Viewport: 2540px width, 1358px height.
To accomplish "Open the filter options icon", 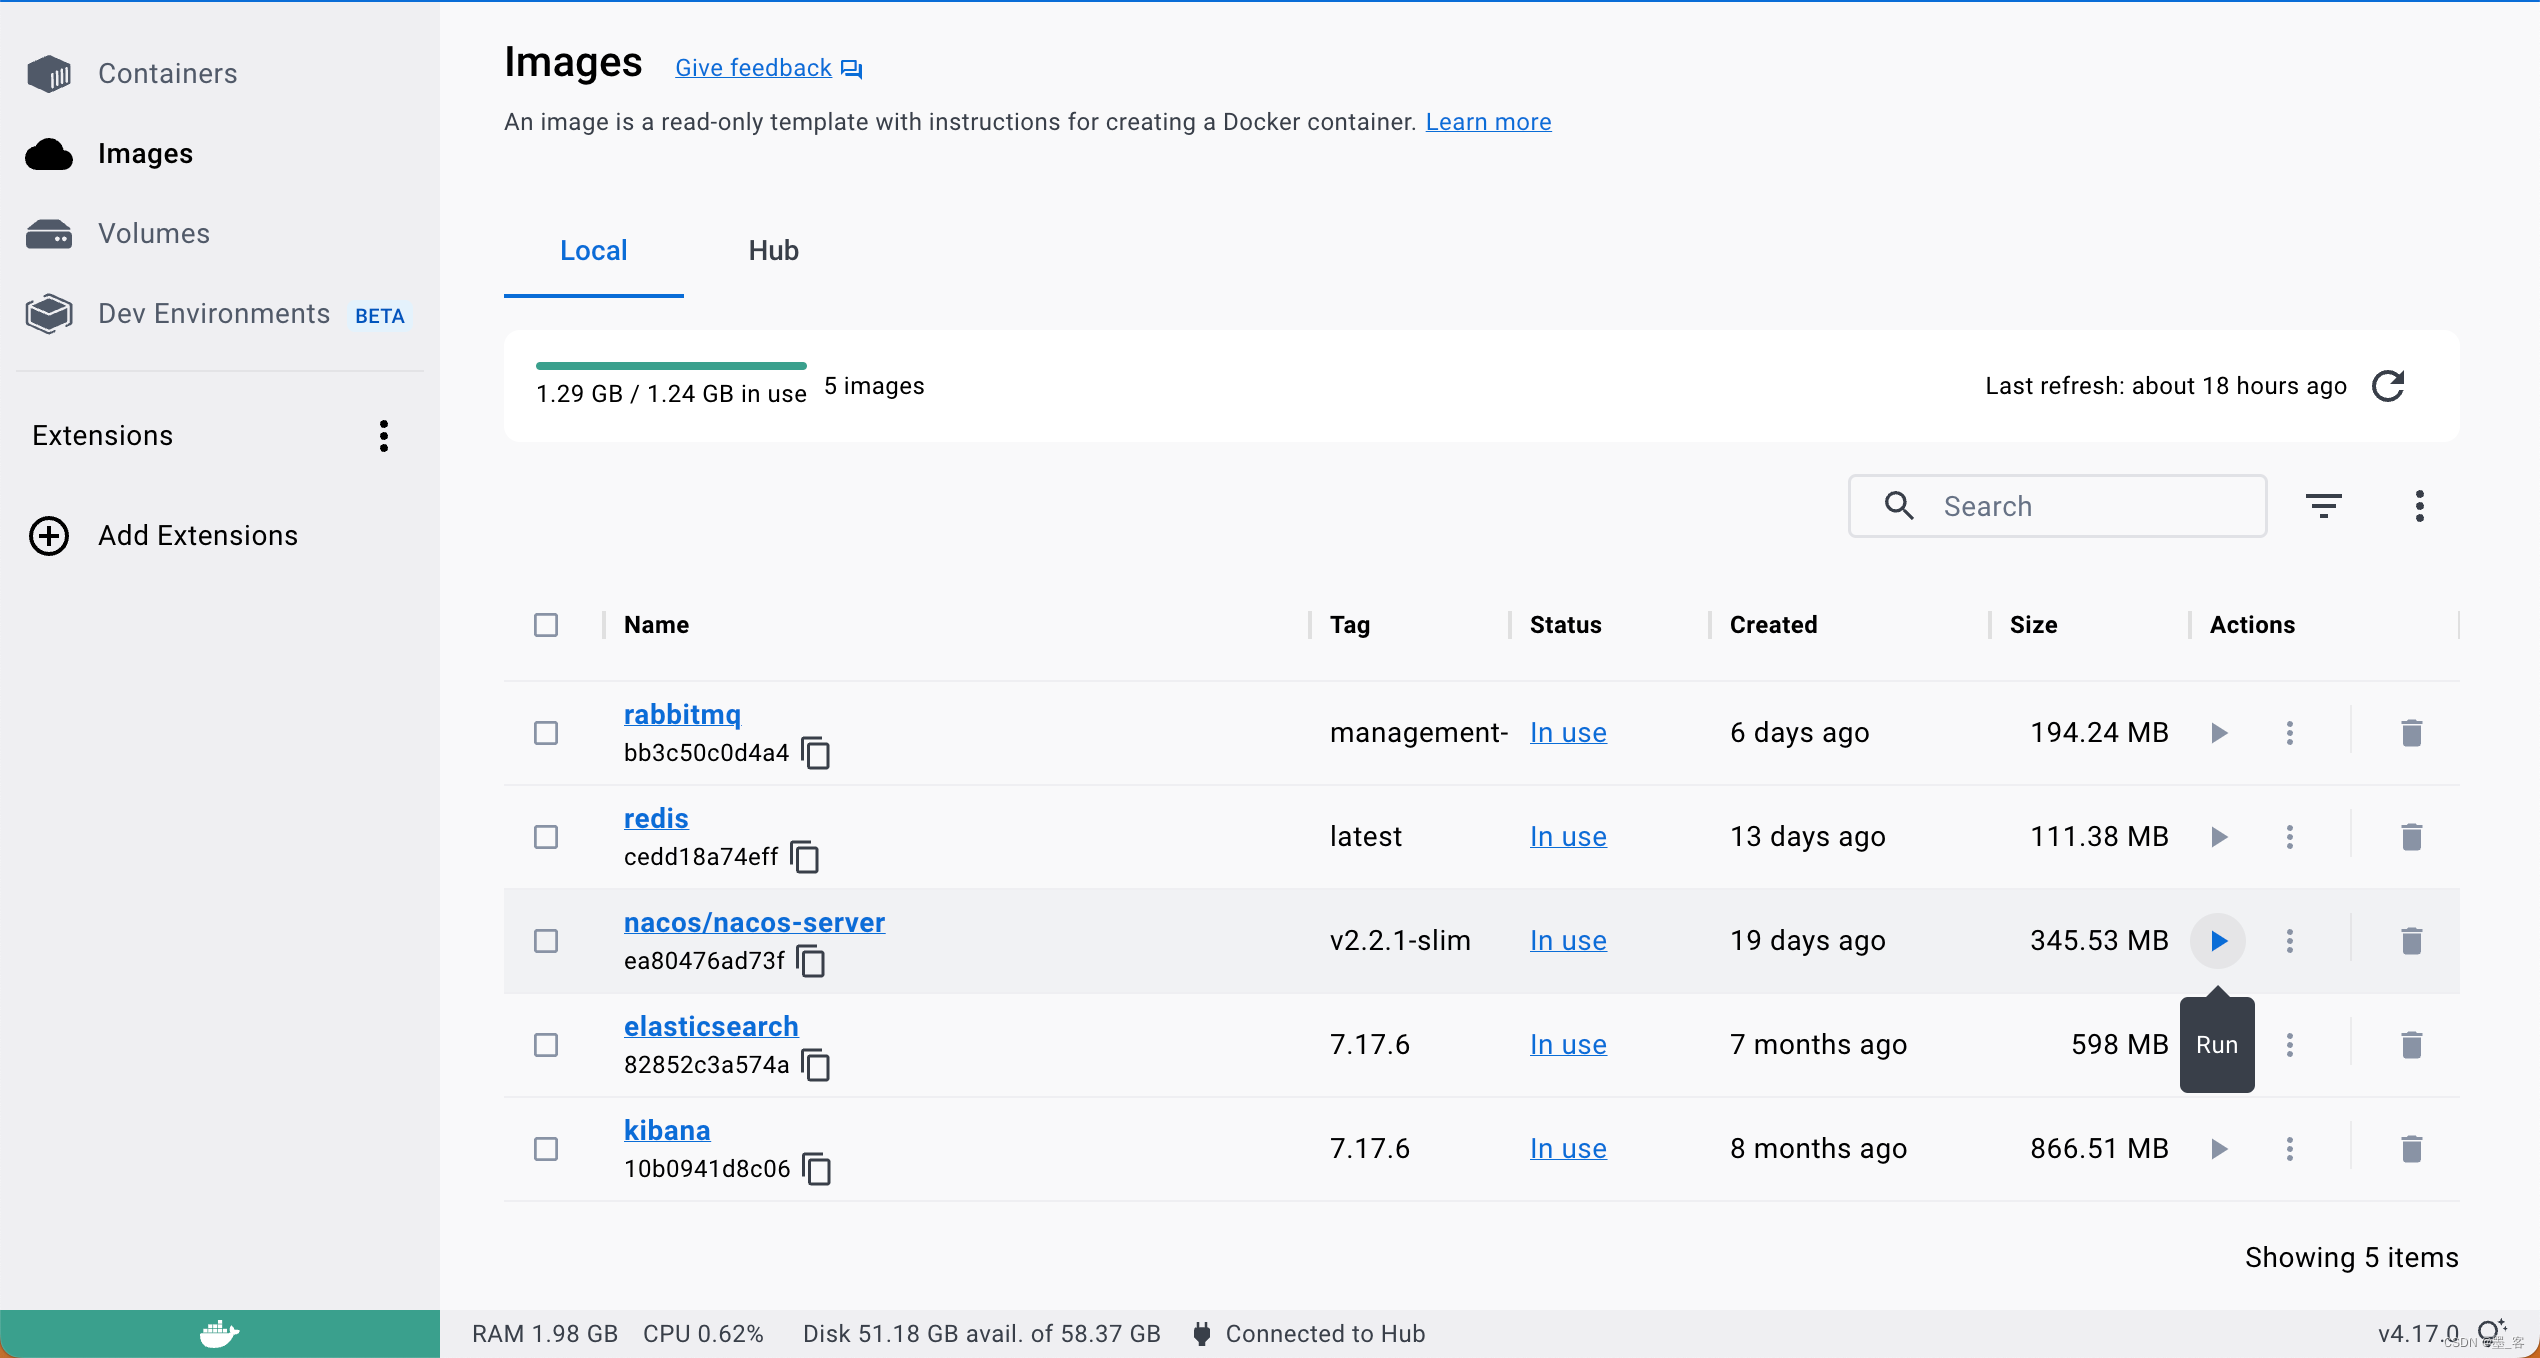I will pos(2324,506).
